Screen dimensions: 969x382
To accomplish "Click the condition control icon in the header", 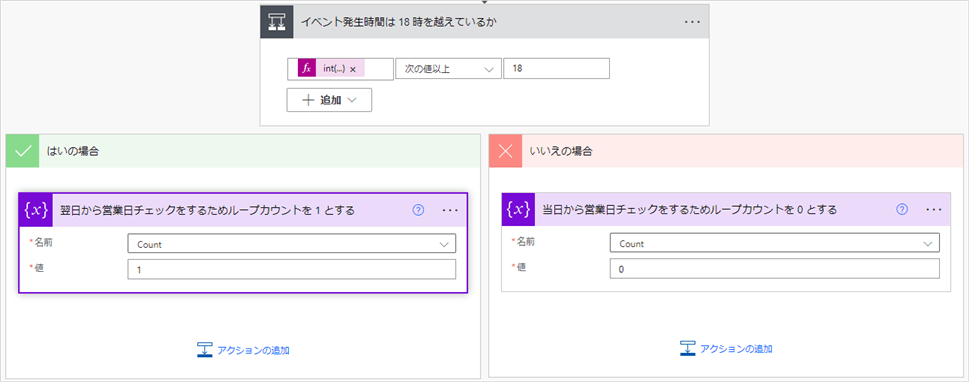I will click(276, 22).
